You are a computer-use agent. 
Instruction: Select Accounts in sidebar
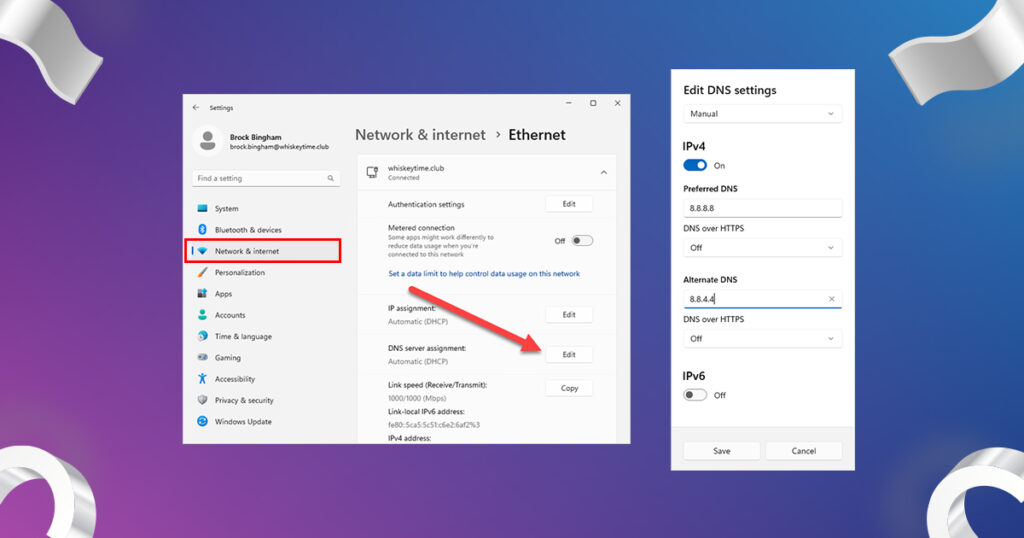pos(230,315)
